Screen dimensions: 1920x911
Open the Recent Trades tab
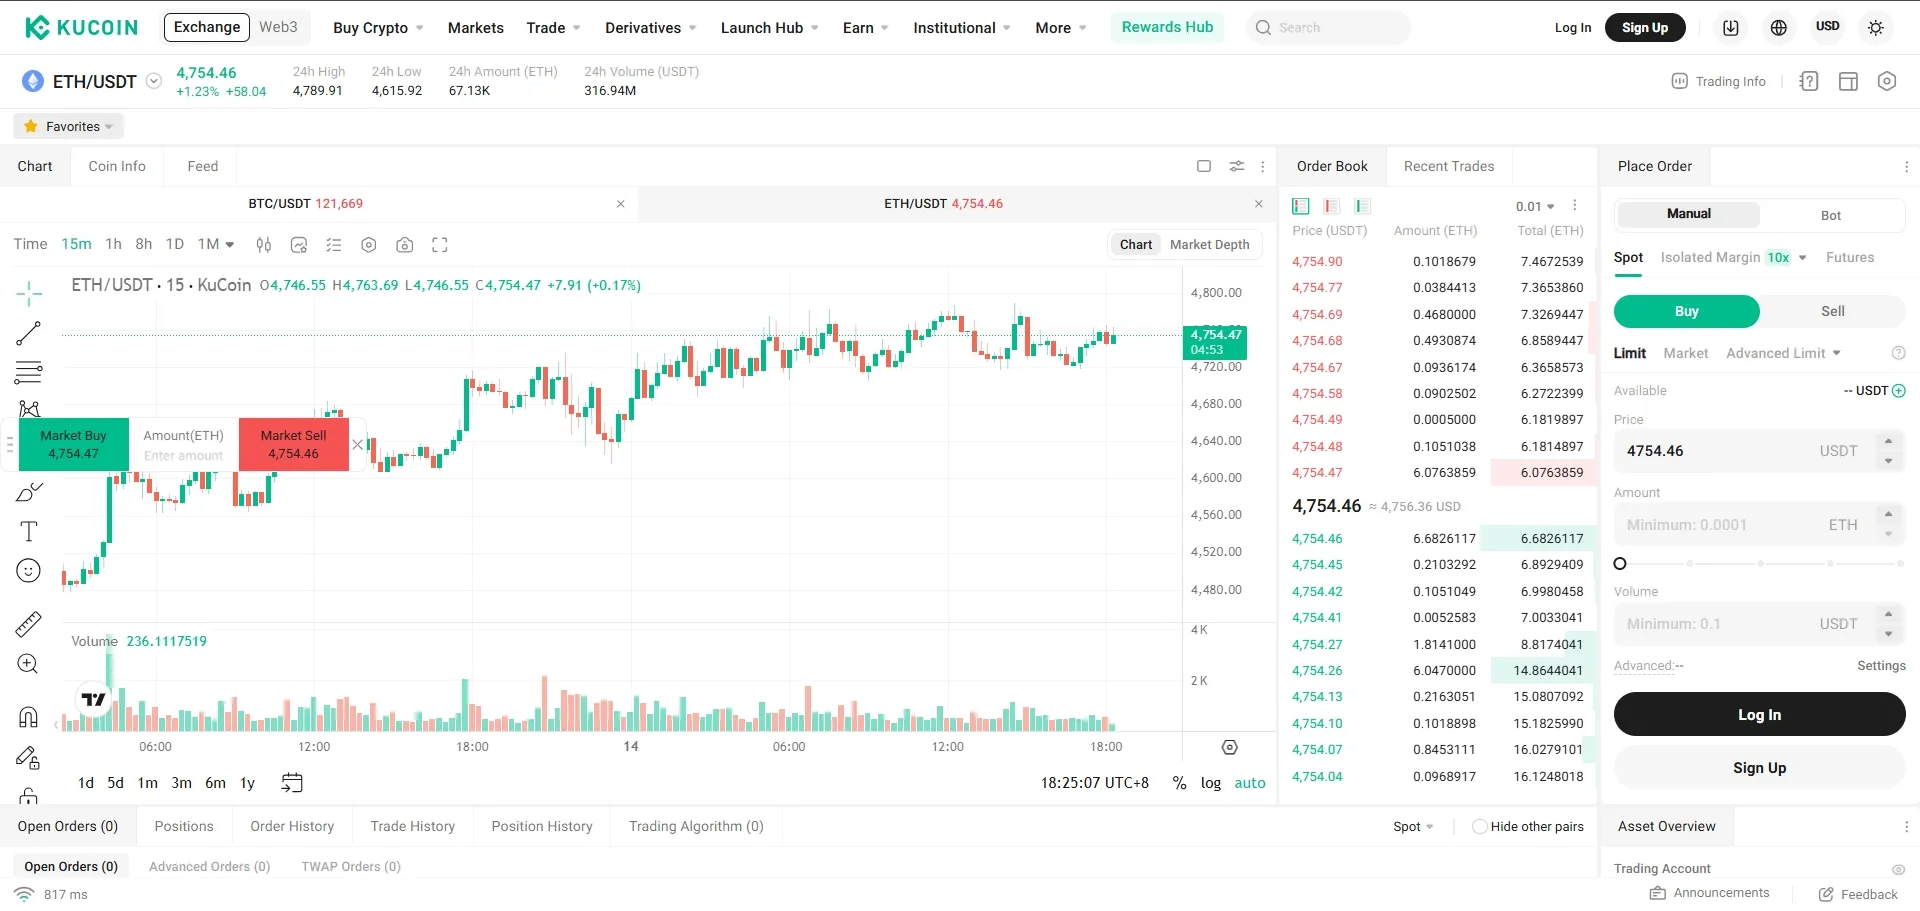[1449, 166]
